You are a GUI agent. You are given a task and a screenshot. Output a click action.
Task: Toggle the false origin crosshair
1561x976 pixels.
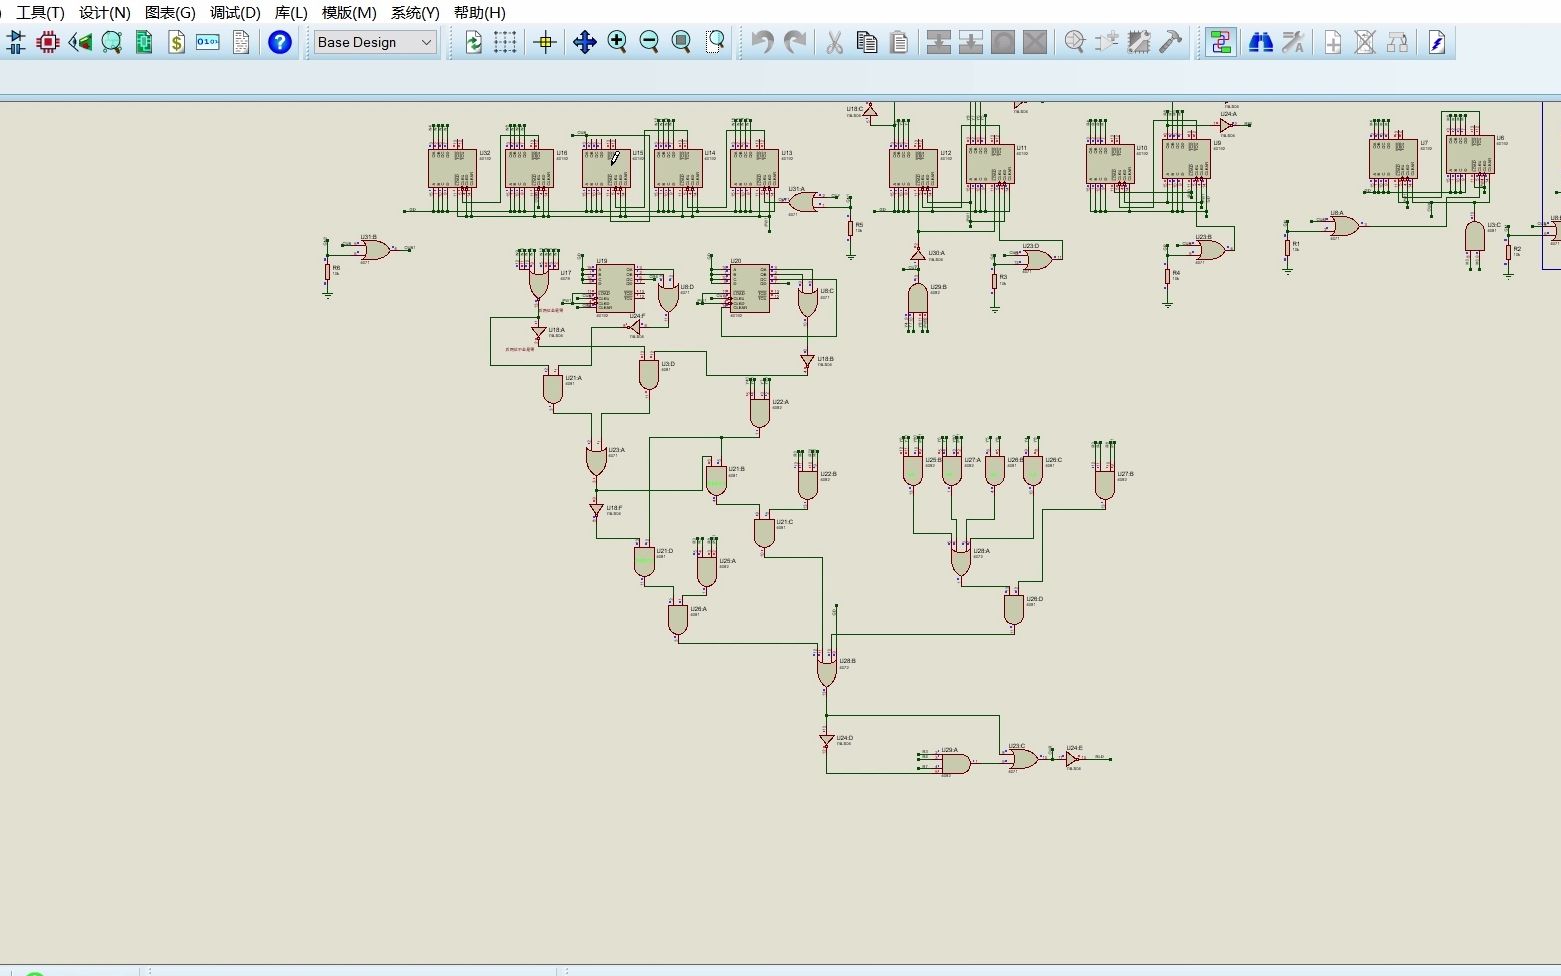point(545,42)
